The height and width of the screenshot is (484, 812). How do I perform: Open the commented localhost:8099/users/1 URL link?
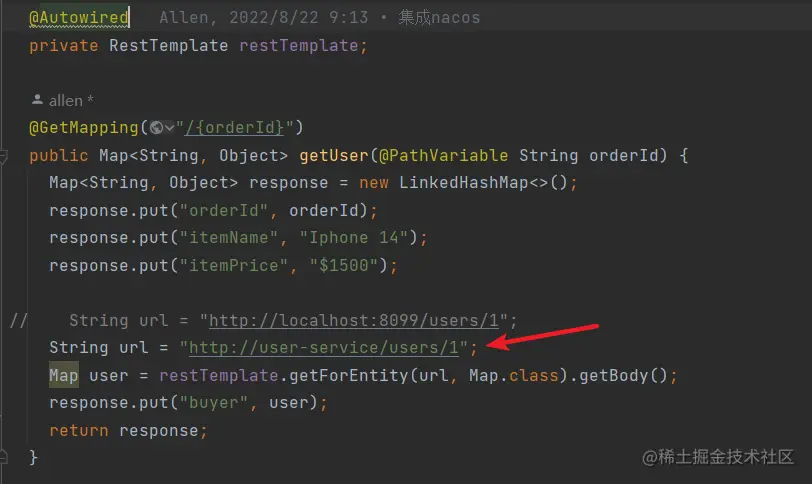pos(354,320)
